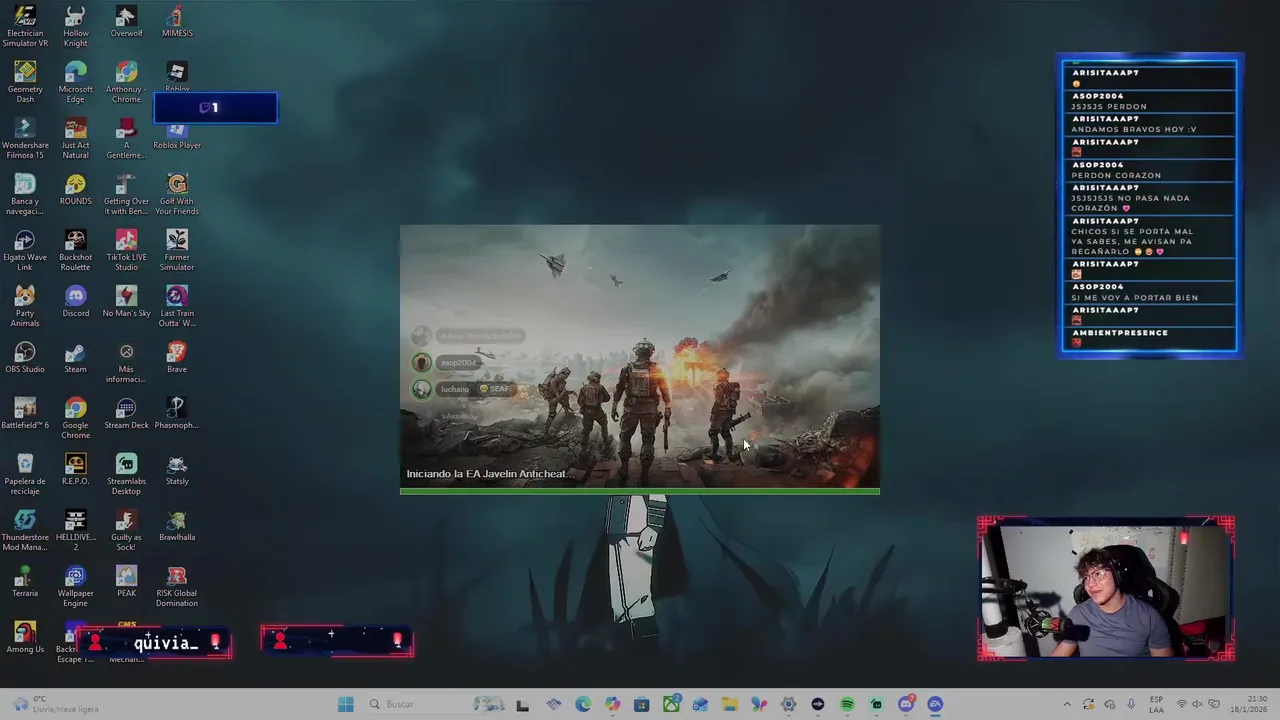The height and width of the screenshot is (720, 1280).
Task: Open the Xbox app taskbar icon
Action: [671, 704]
